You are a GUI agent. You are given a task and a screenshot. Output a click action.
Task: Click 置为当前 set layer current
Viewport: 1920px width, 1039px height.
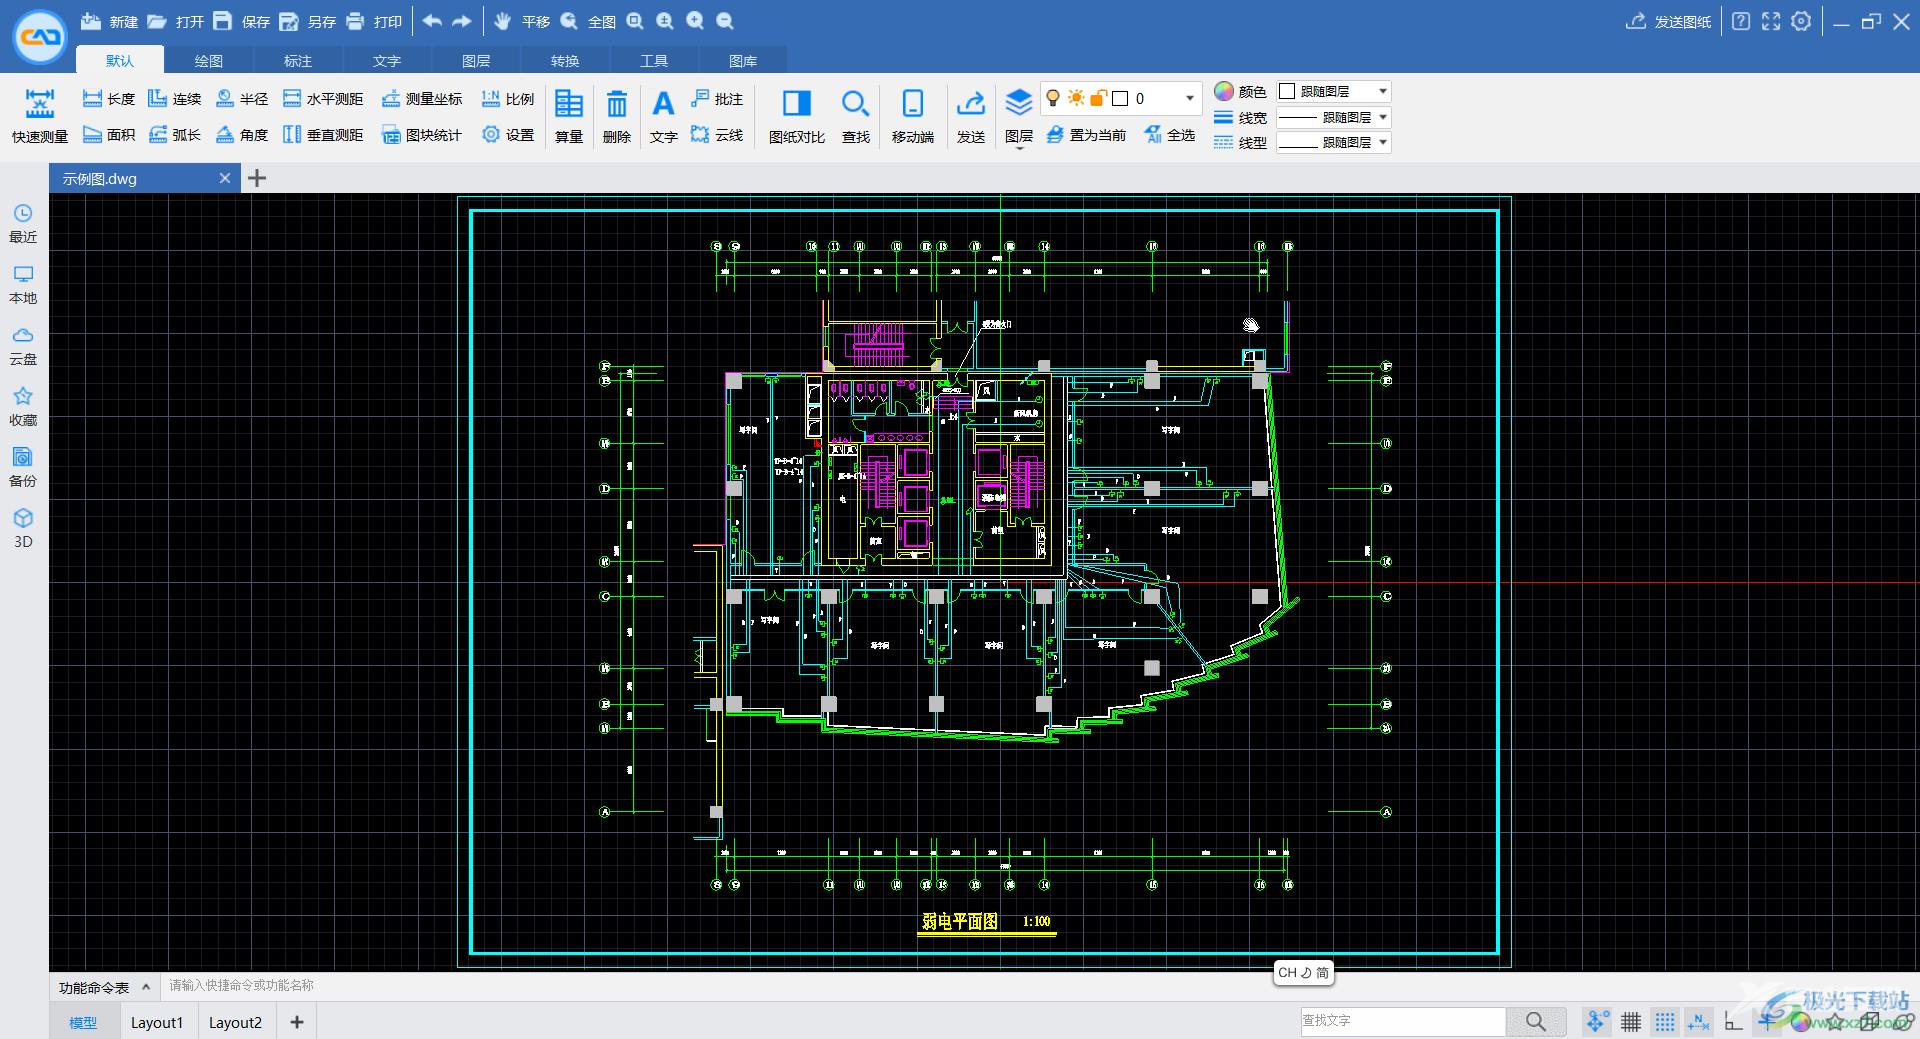point(1086,135)
